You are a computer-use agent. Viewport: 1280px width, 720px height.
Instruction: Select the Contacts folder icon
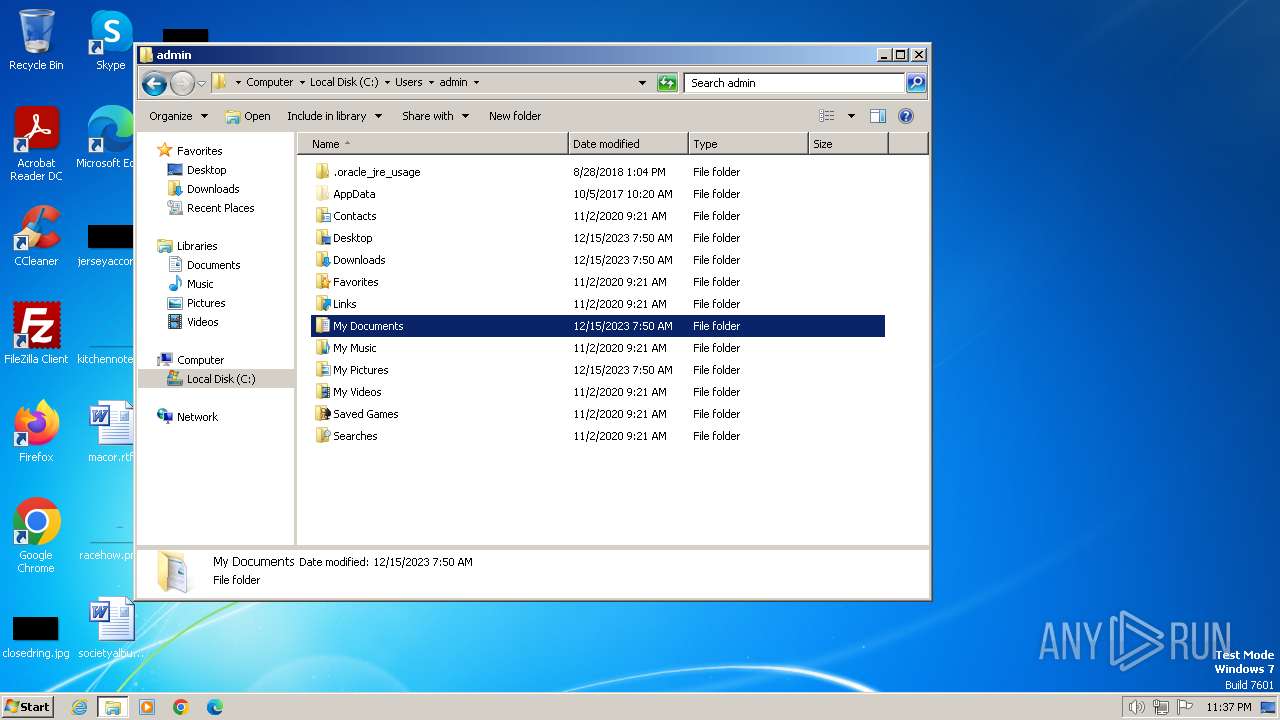(322, 216)
